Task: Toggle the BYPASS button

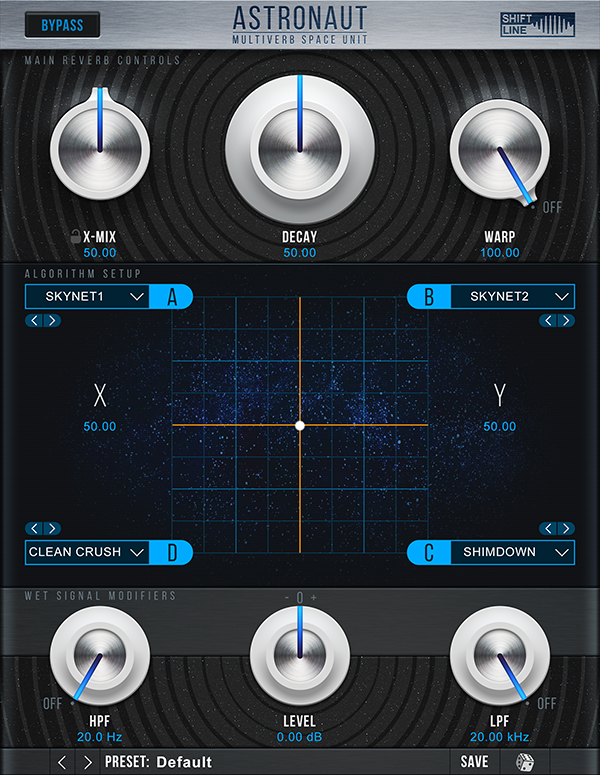Action: (62, 25)
